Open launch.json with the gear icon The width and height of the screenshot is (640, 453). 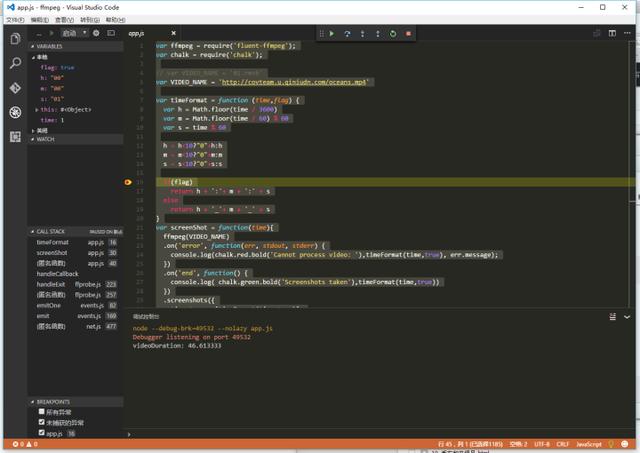tap(96, 33)
